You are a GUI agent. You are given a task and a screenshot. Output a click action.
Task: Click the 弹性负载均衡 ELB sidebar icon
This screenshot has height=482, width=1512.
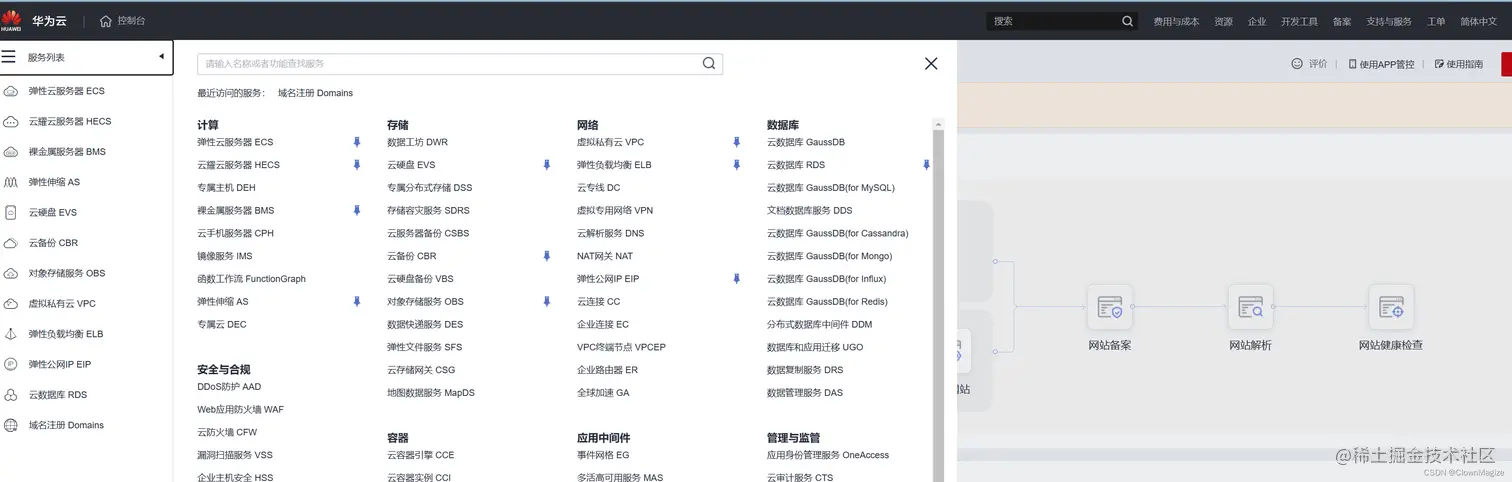point(11,334)
